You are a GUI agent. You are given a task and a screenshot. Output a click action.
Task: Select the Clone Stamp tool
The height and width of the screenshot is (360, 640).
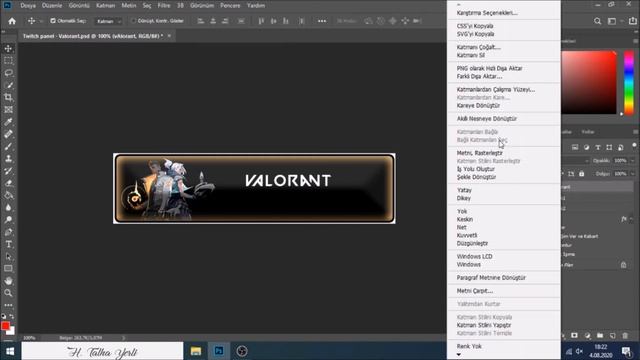8,159
